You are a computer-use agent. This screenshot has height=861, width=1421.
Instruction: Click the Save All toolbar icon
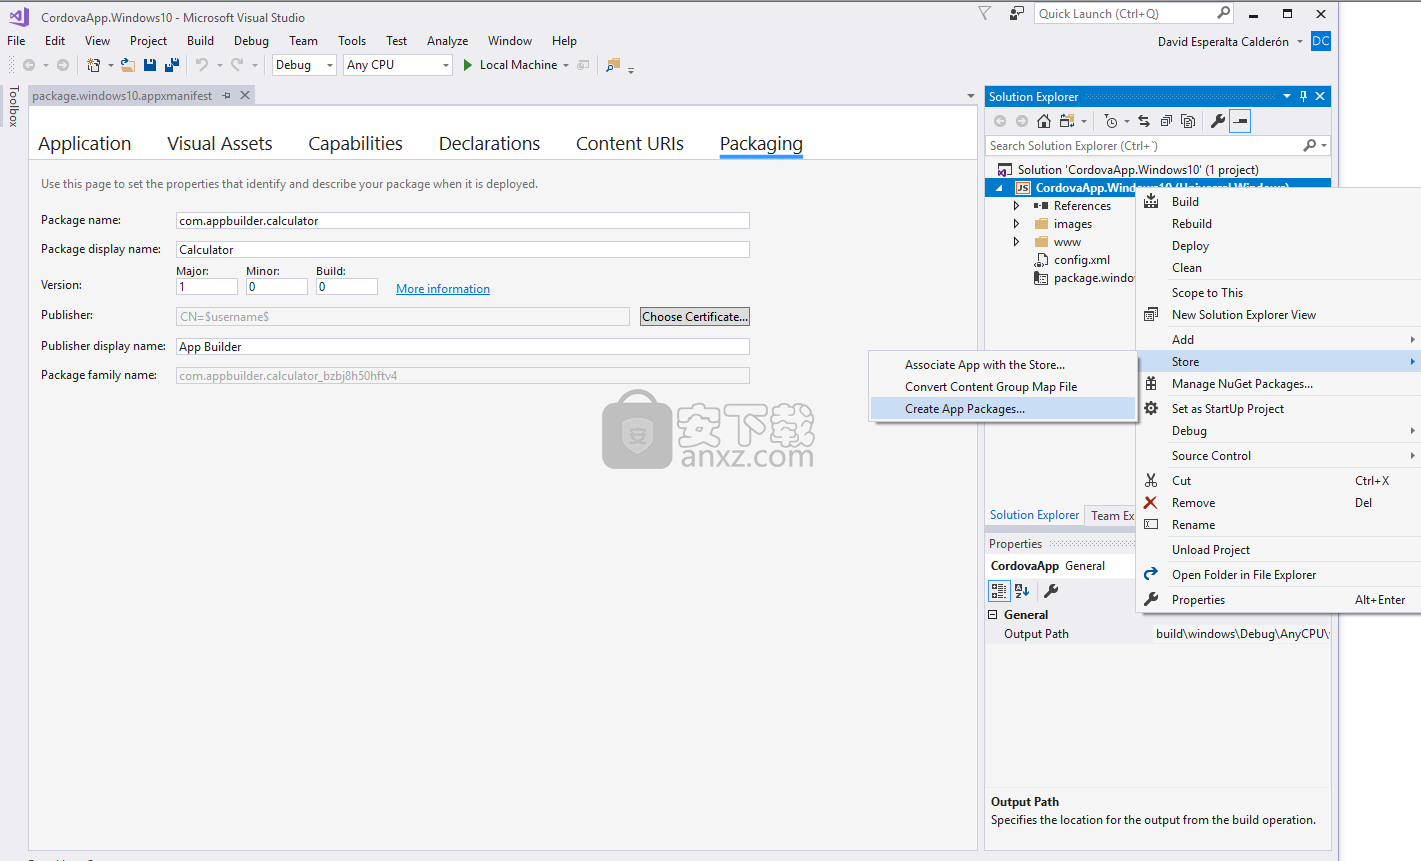tap(172, 65)
